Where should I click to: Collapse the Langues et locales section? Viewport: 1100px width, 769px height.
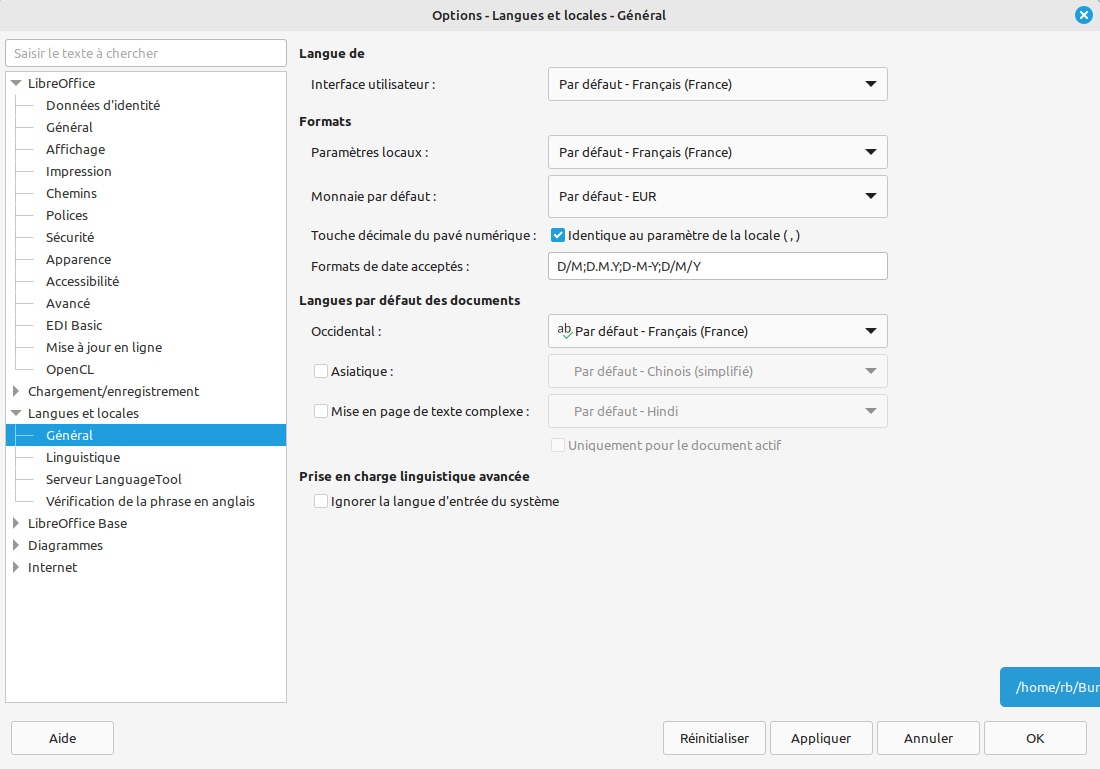[x=16, y=413]
